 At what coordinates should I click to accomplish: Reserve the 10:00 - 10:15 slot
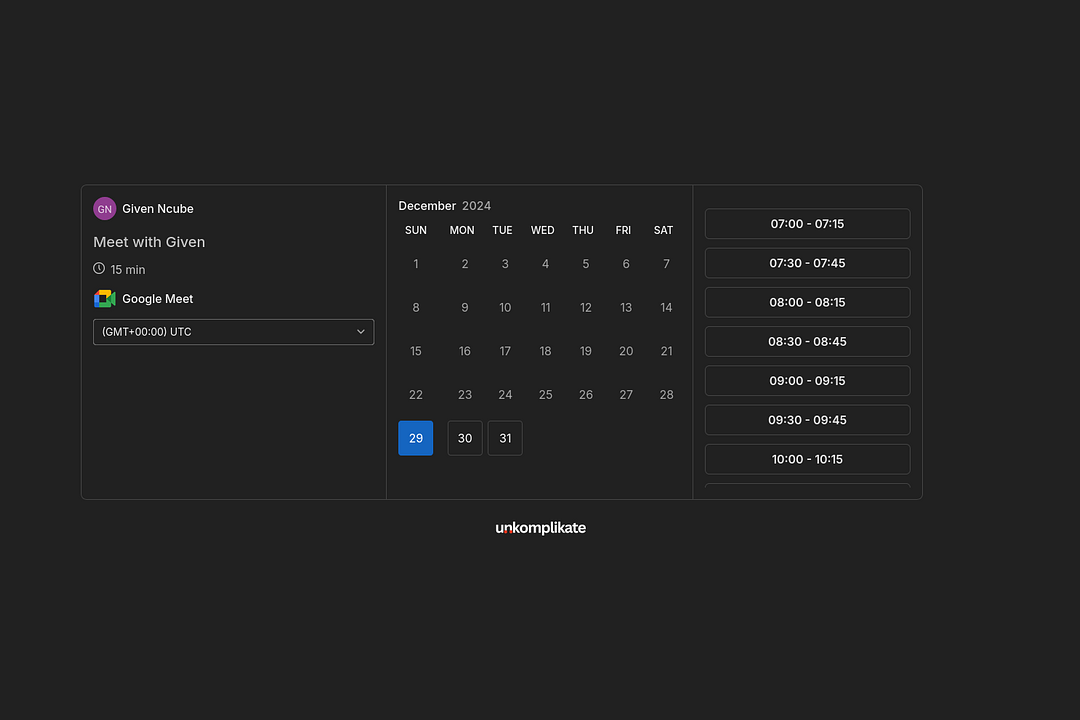[807, 459]
